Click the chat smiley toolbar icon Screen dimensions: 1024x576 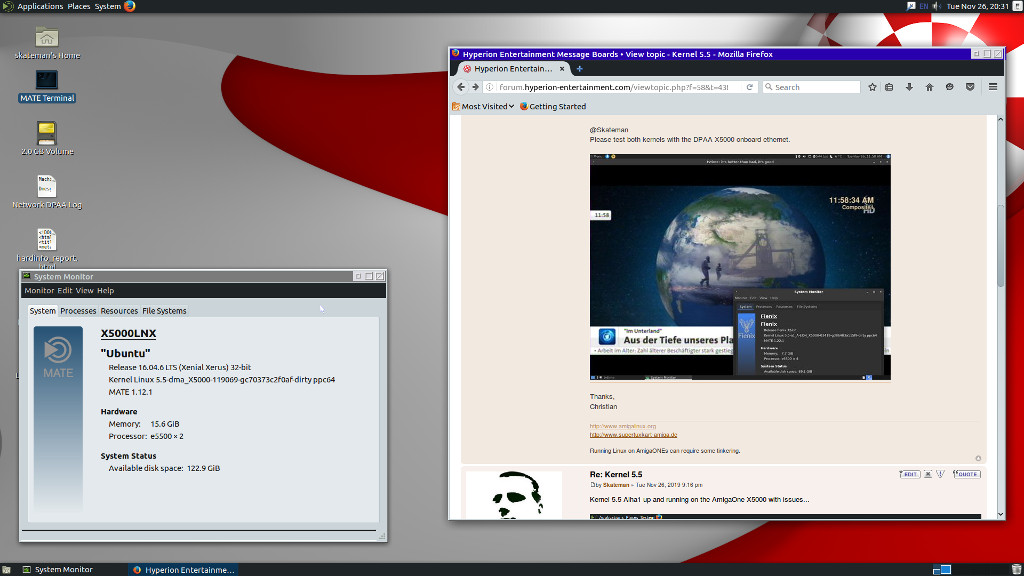tap(950, 87)
